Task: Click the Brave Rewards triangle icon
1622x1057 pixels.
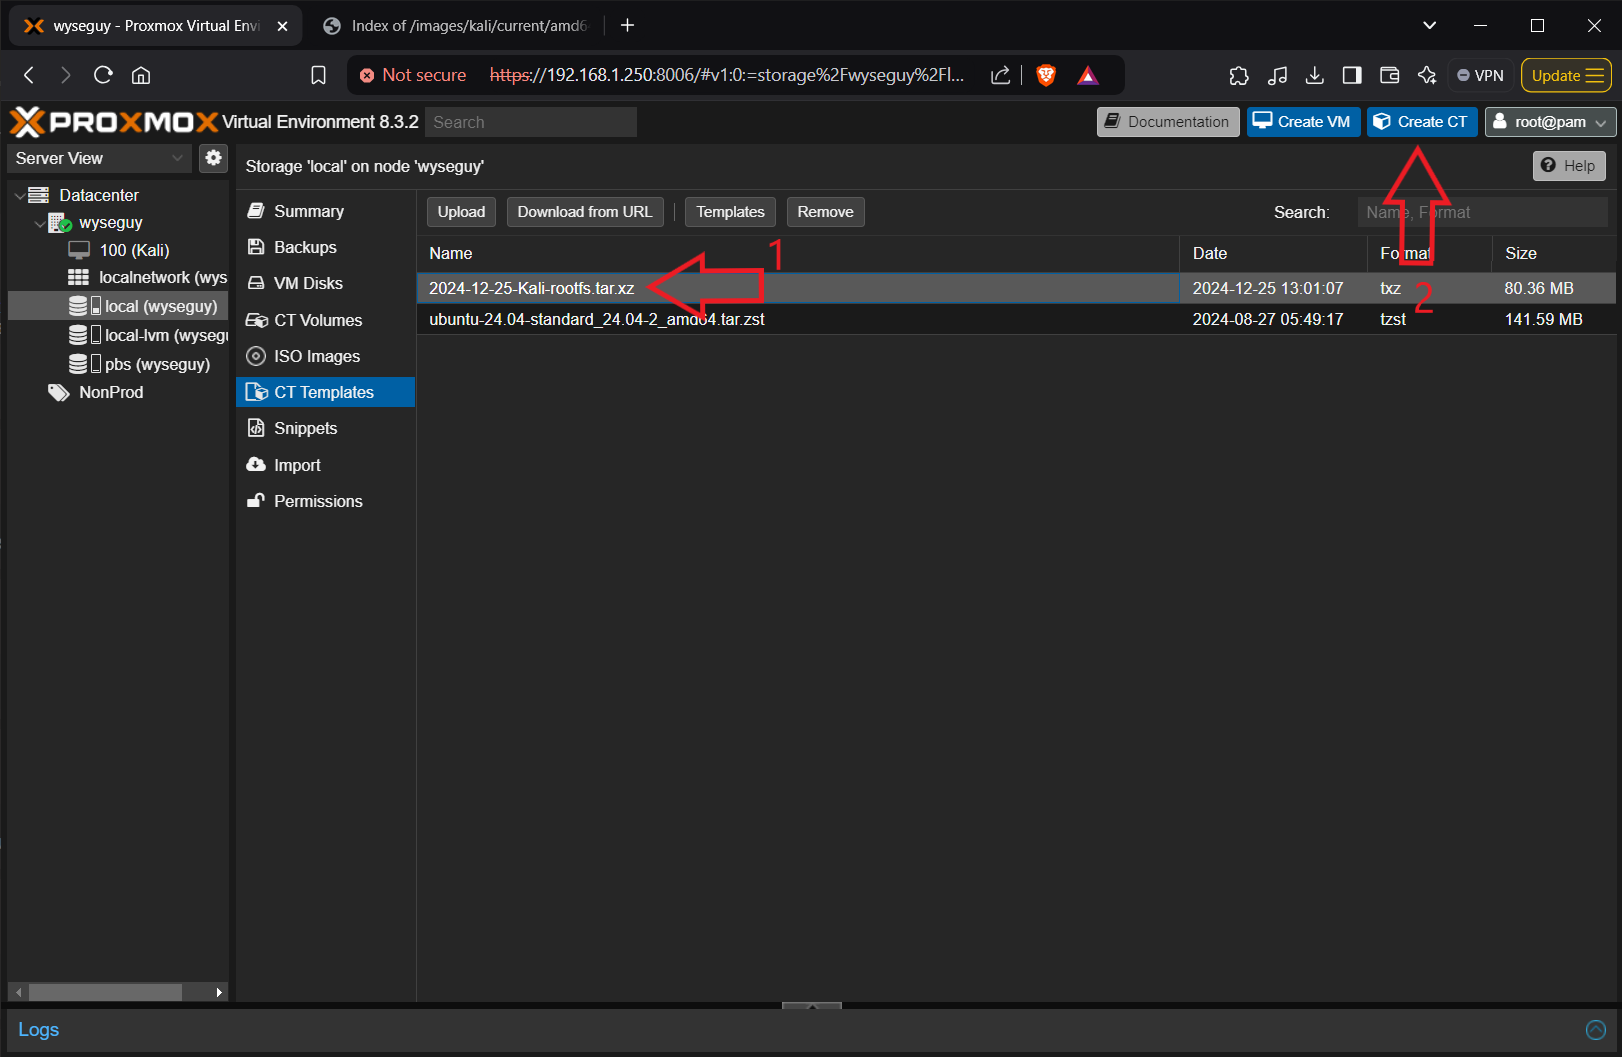Action: [x=1088, y=75]
